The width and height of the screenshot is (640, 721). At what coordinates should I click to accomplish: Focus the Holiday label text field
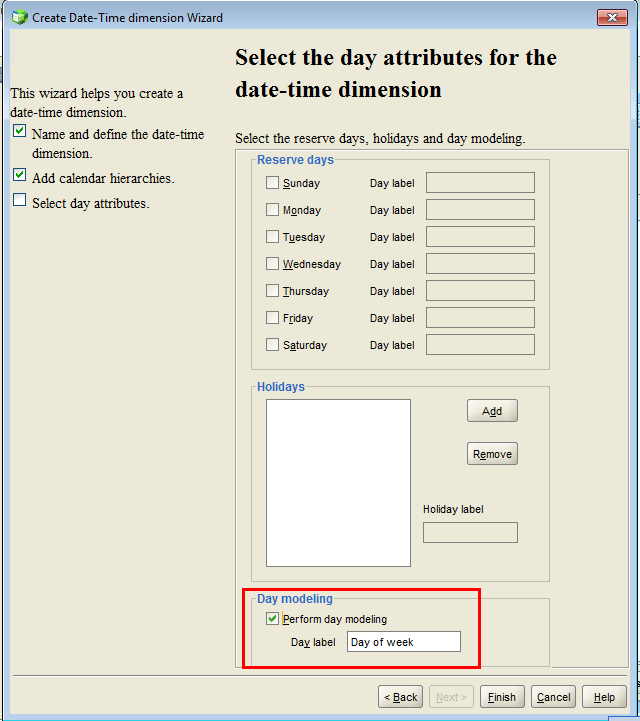pos(470,532)
